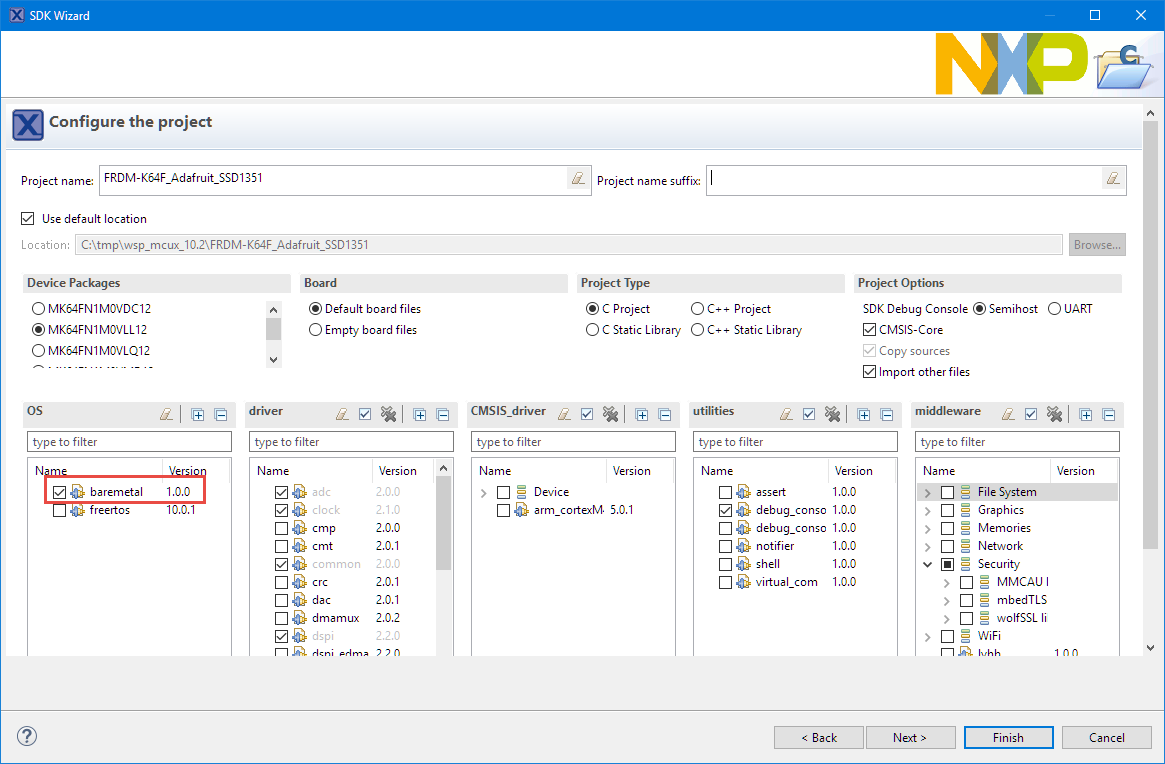Toggle Use default location checkbox

pos(28,219)
